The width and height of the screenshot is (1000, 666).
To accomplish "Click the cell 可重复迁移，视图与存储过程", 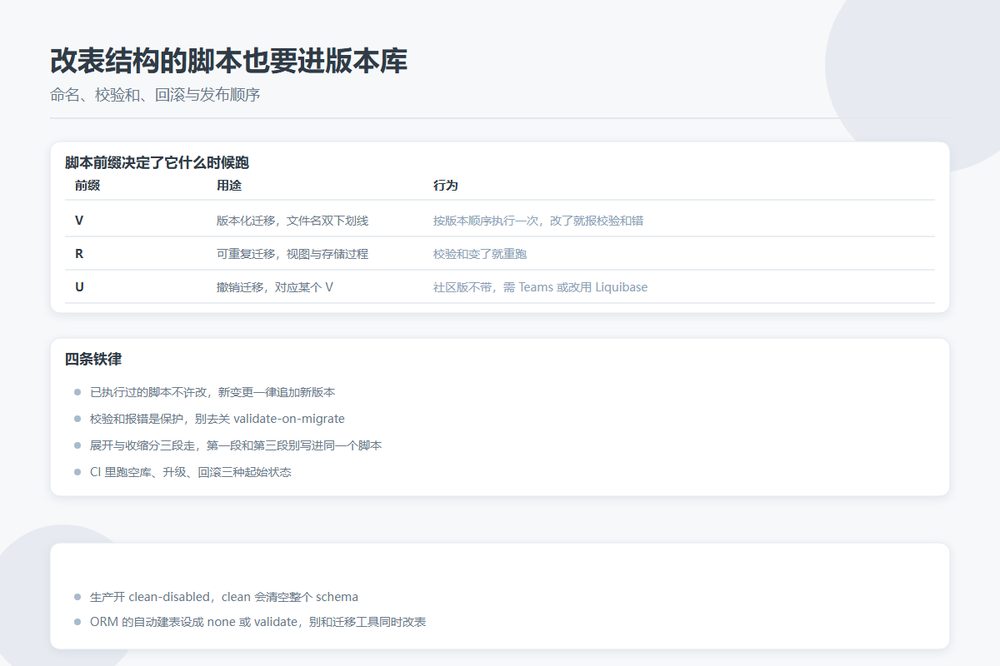I will point(292,254).
